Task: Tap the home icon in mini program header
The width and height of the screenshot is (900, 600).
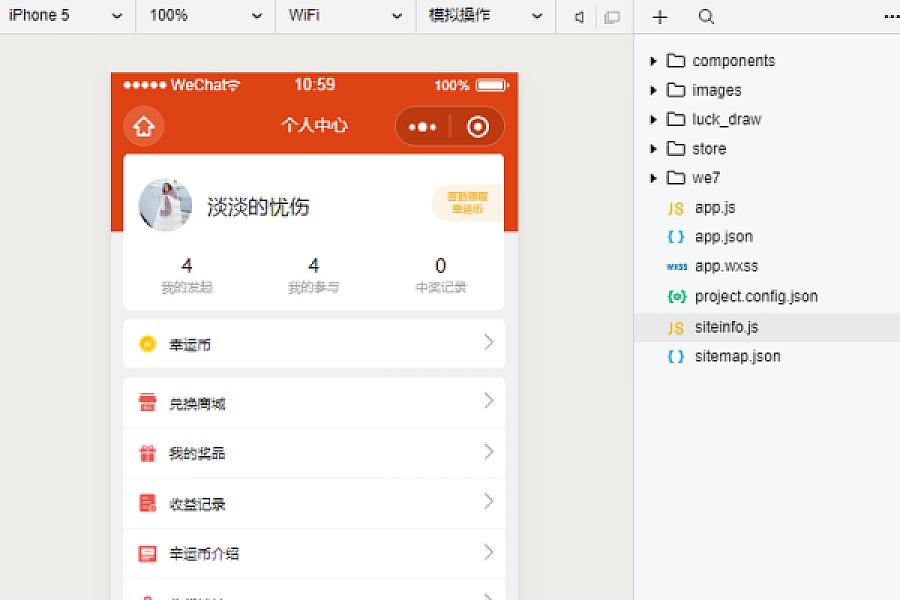Action: [143, 126]
